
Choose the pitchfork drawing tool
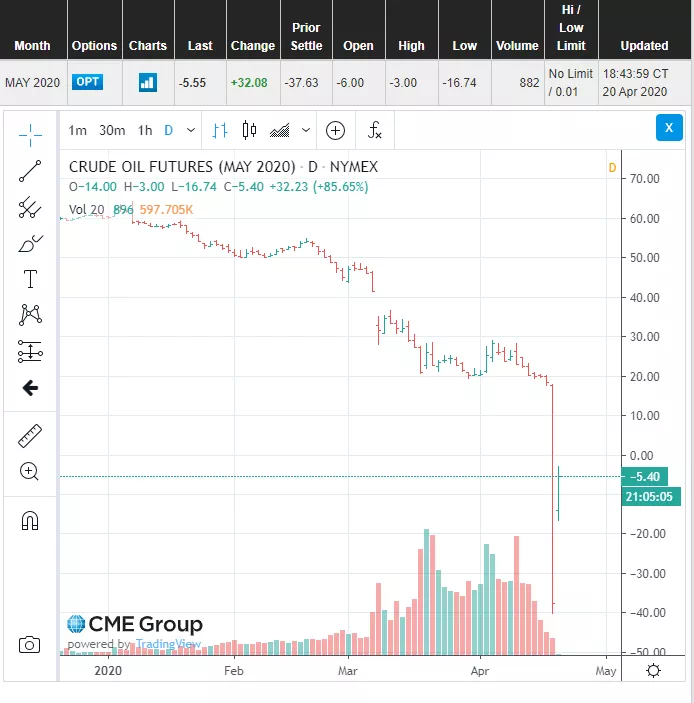point(30,208)
